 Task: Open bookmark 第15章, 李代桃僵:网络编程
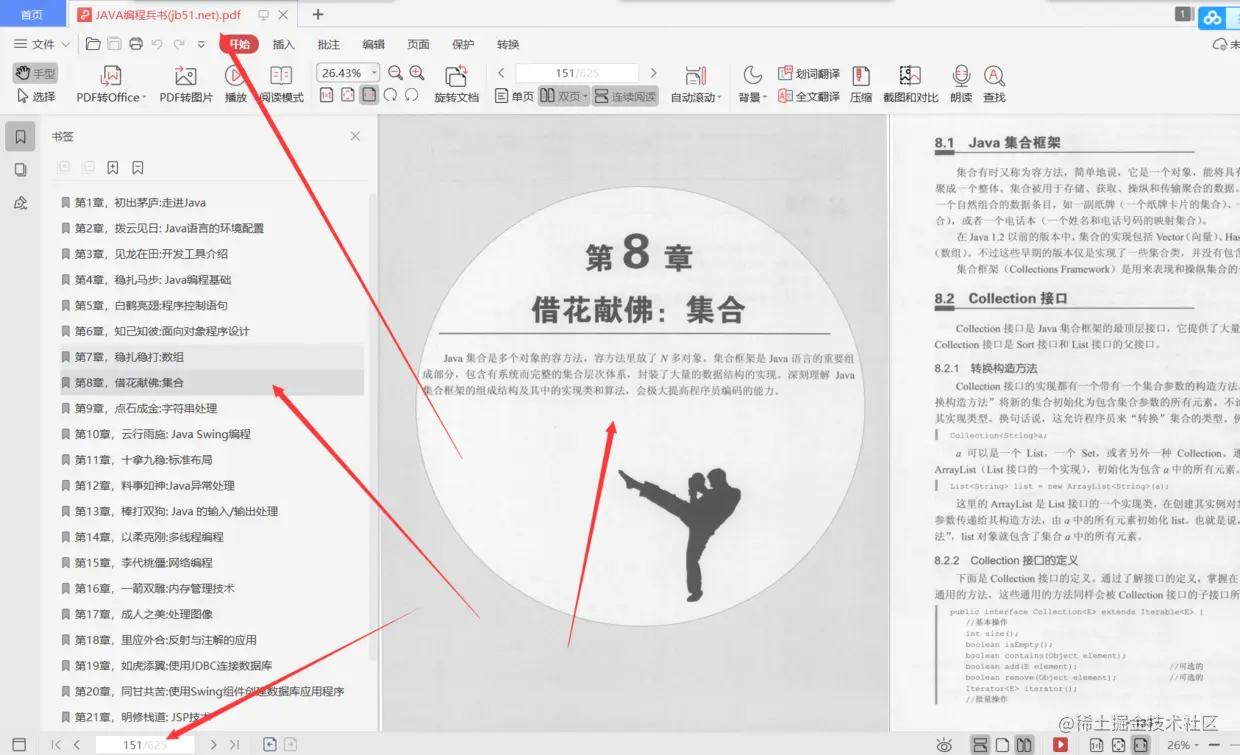click(212, 563)
